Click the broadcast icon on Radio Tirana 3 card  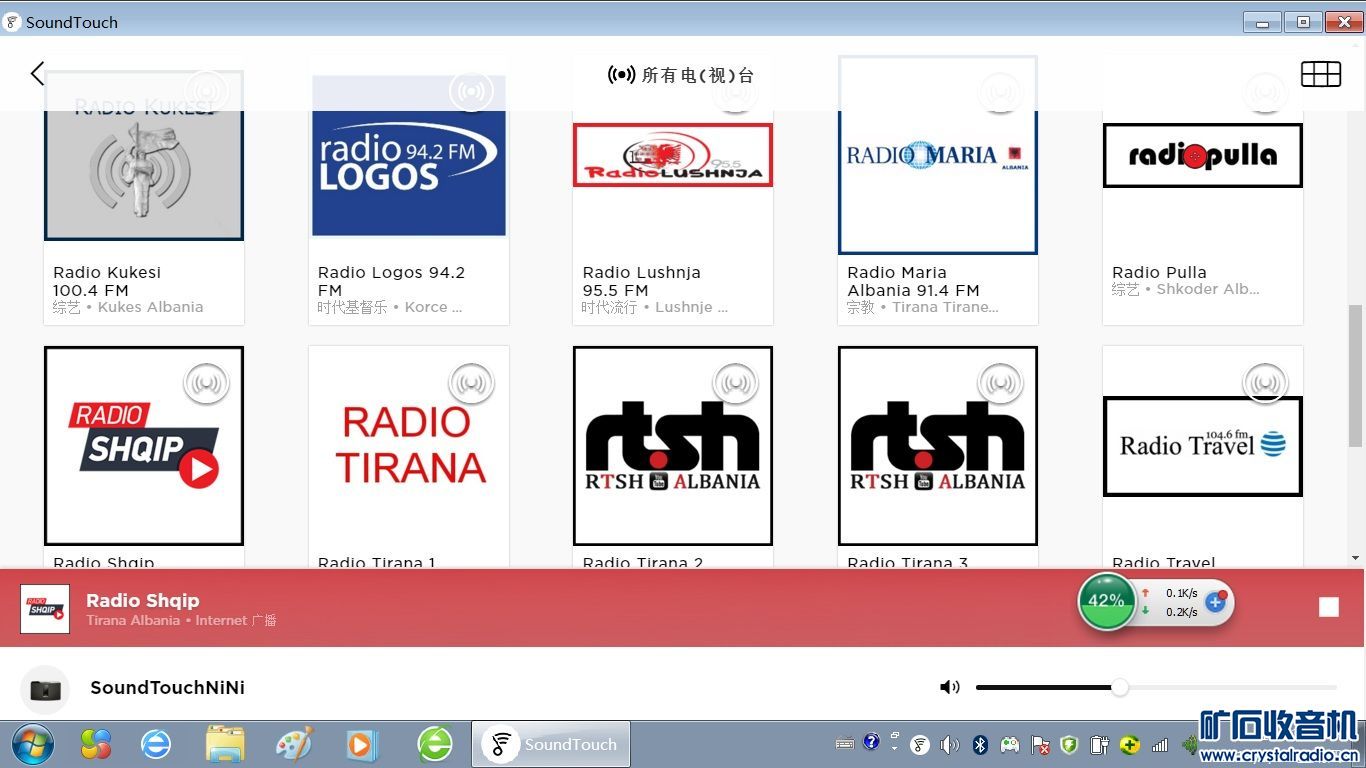click(1000, 382)
